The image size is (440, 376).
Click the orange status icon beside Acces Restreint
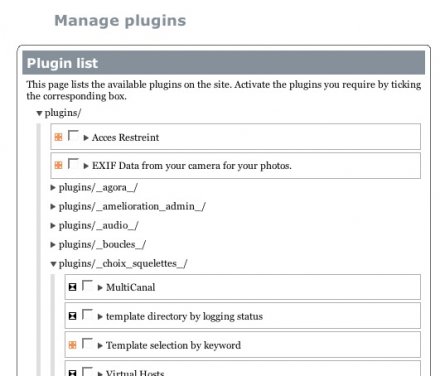tap(58, 137)
